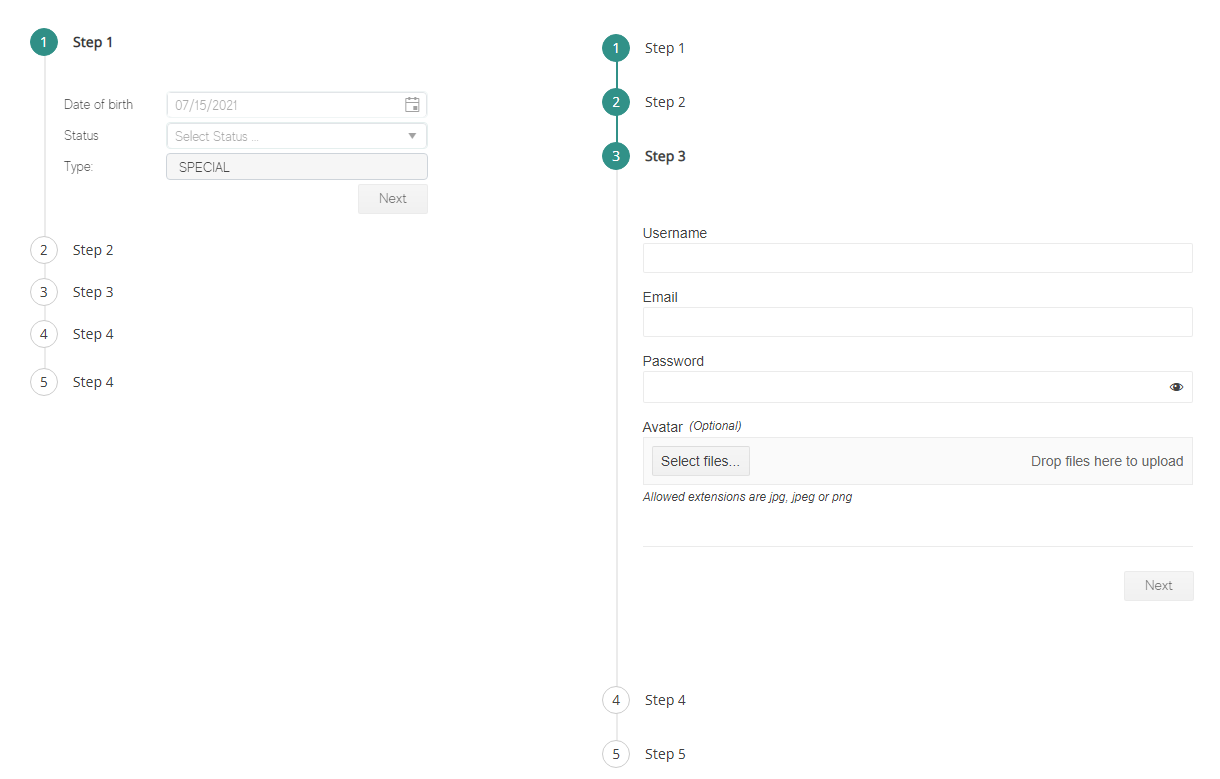Click the Type field showing SPECIAL
The image size is (1220, 779).
click(x=296, y=167)
